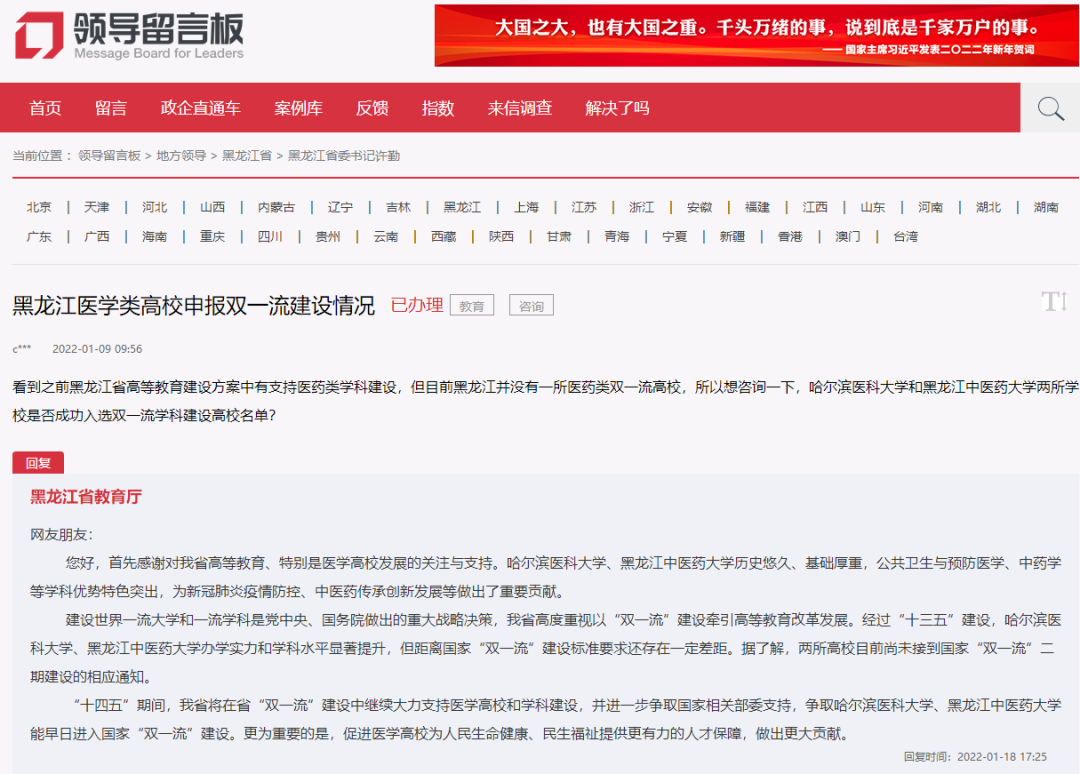Open 解决了吗 in the navigation bar
The image size is (1080, 774).
click(x=617, y=108)
